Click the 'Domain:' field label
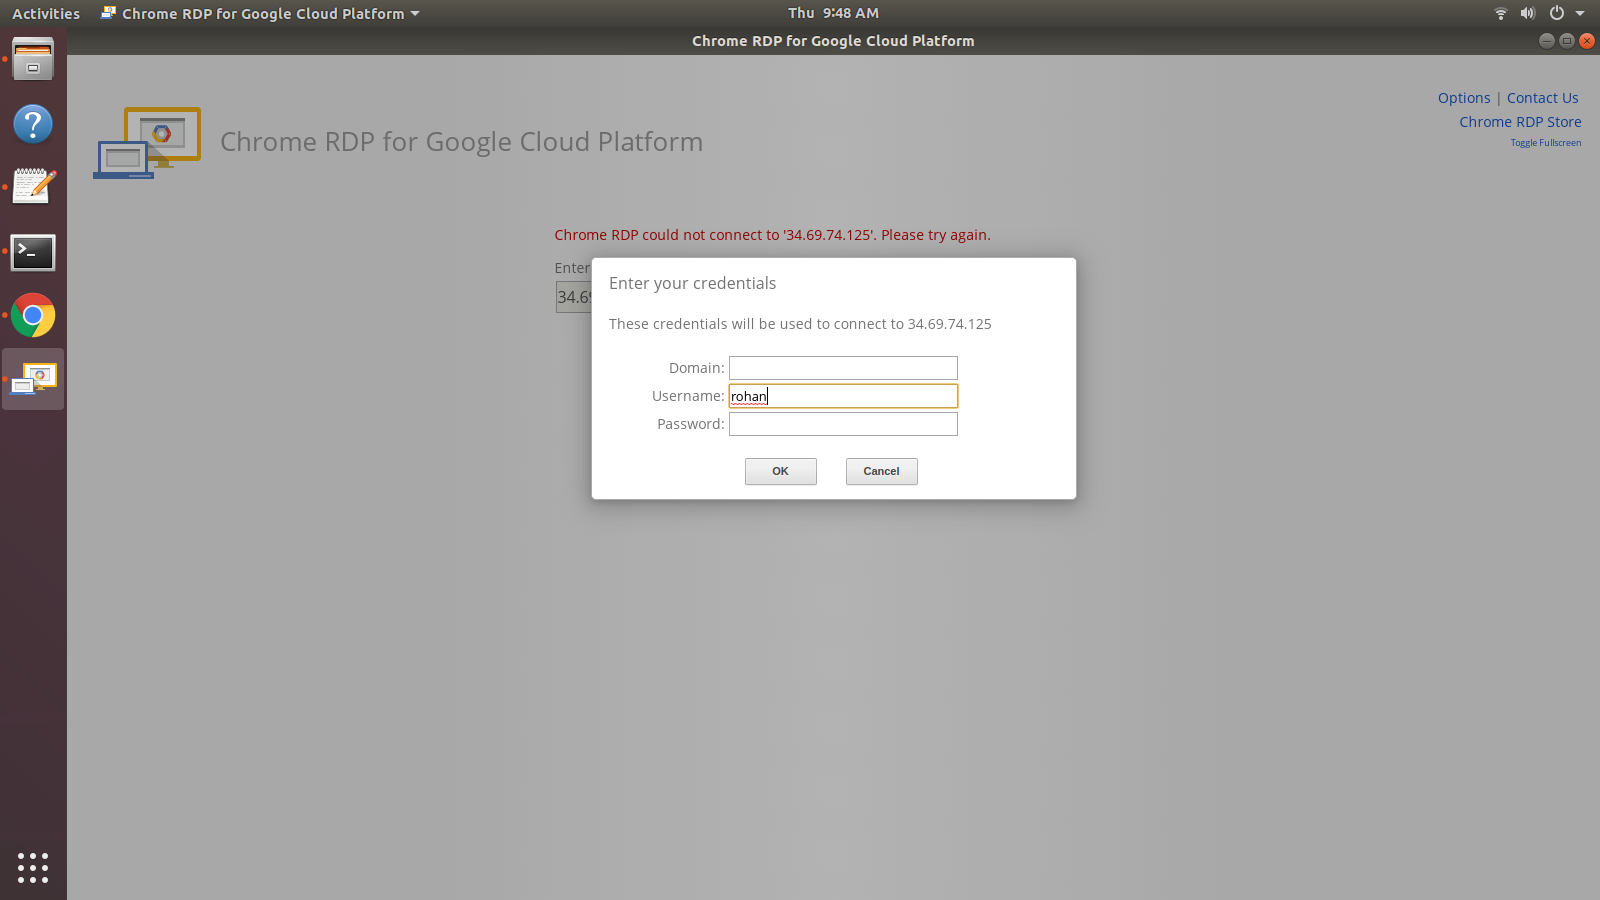The height and width of the screenshot is (900, 1600). pos(696,368)
